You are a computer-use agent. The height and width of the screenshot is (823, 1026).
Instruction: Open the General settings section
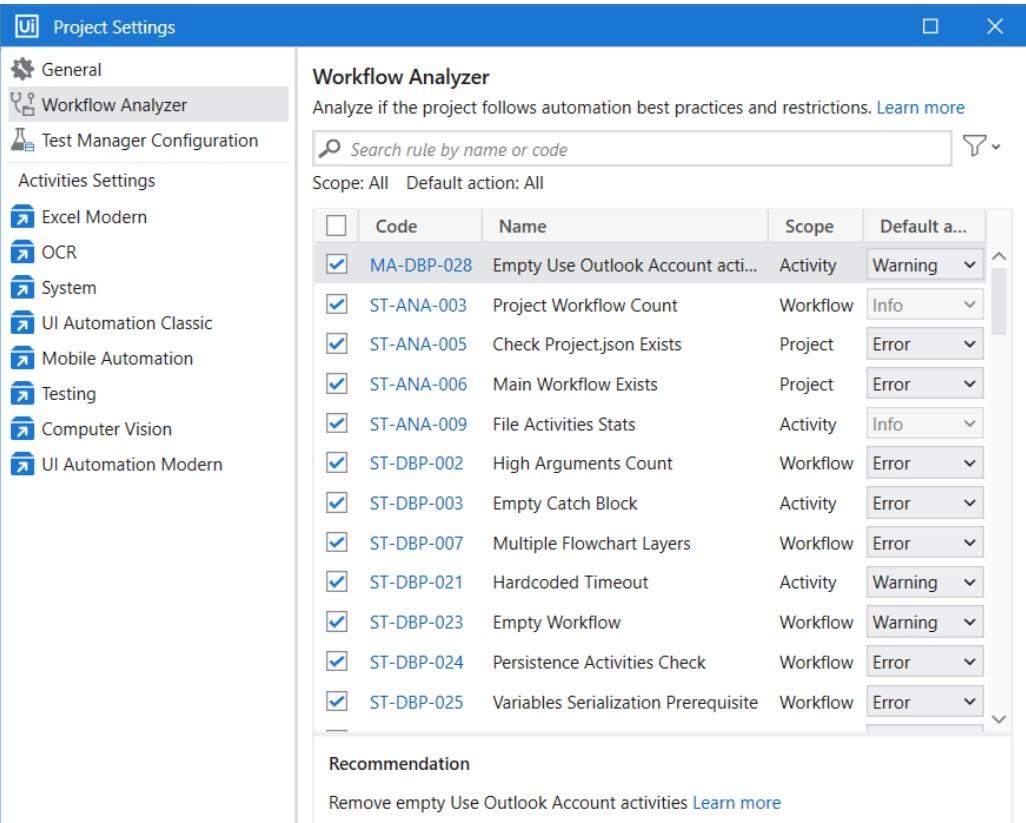pos(148,69)
